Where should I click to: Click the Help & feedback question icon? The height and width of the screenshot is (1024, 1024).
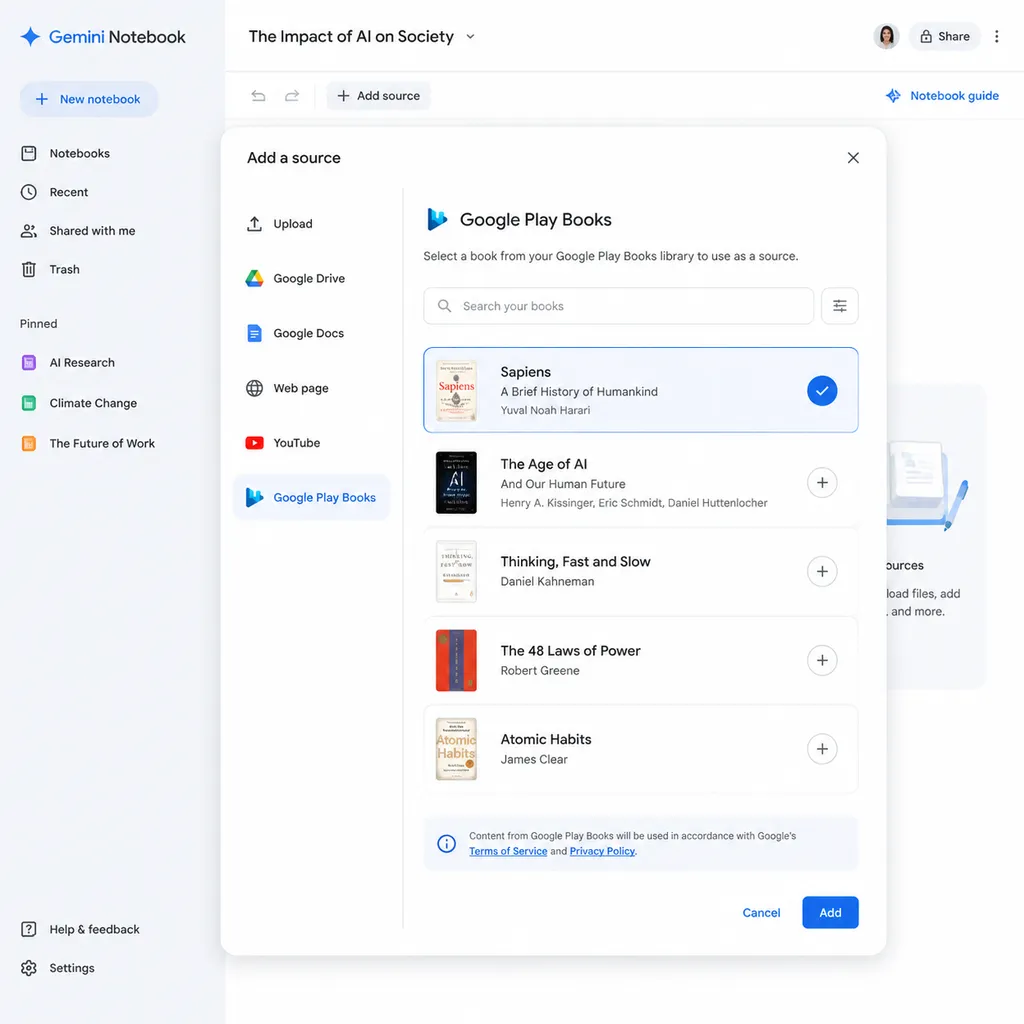[x=29, y=929]
